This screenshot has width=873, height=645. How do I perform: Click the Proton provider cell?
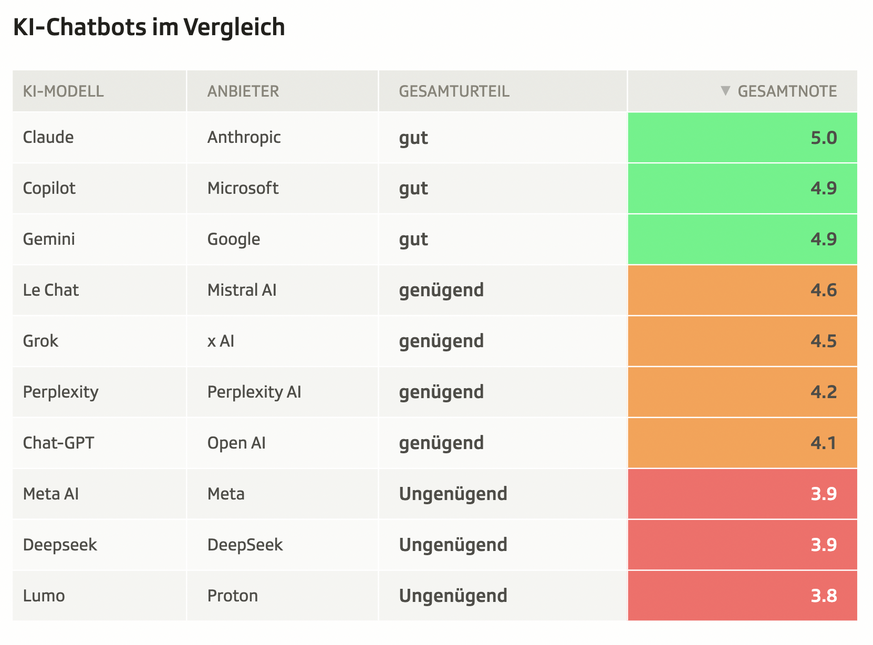click(233, 596)
